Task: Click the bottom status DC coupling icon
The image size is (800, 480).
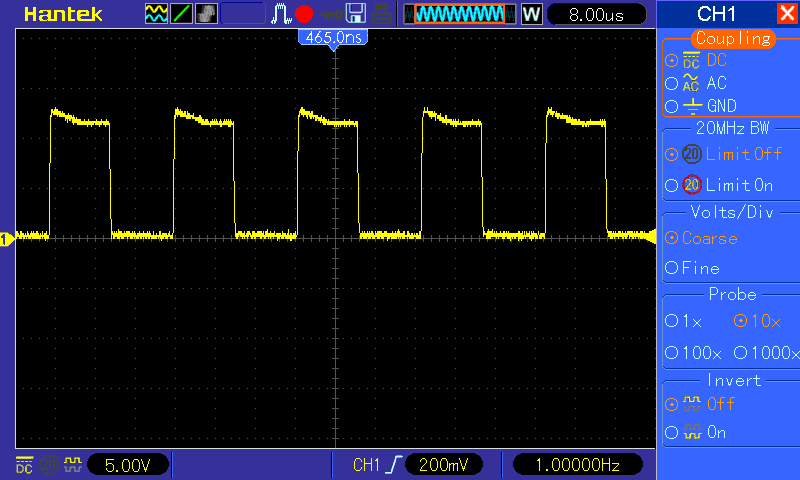Action: [24, 465]
